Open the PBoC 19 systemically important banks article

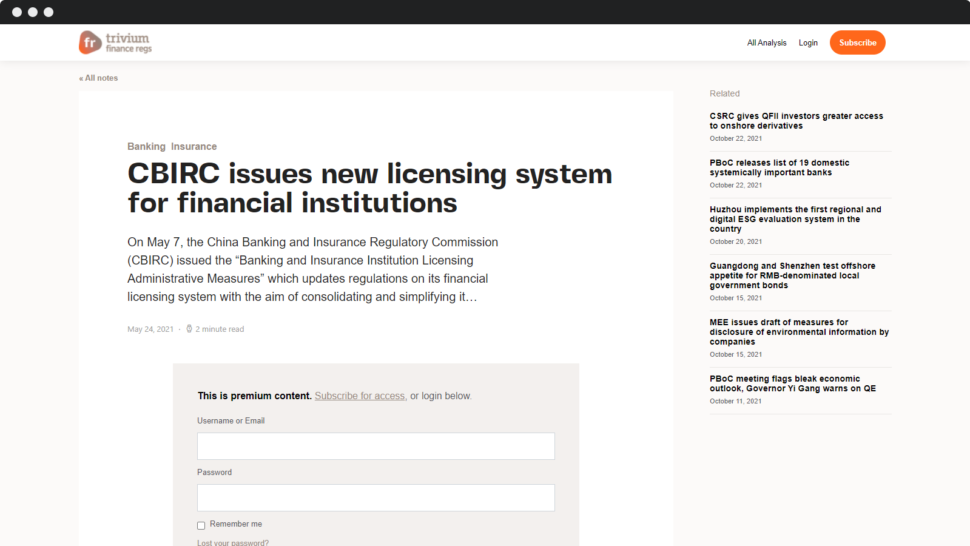pos(780,168)
